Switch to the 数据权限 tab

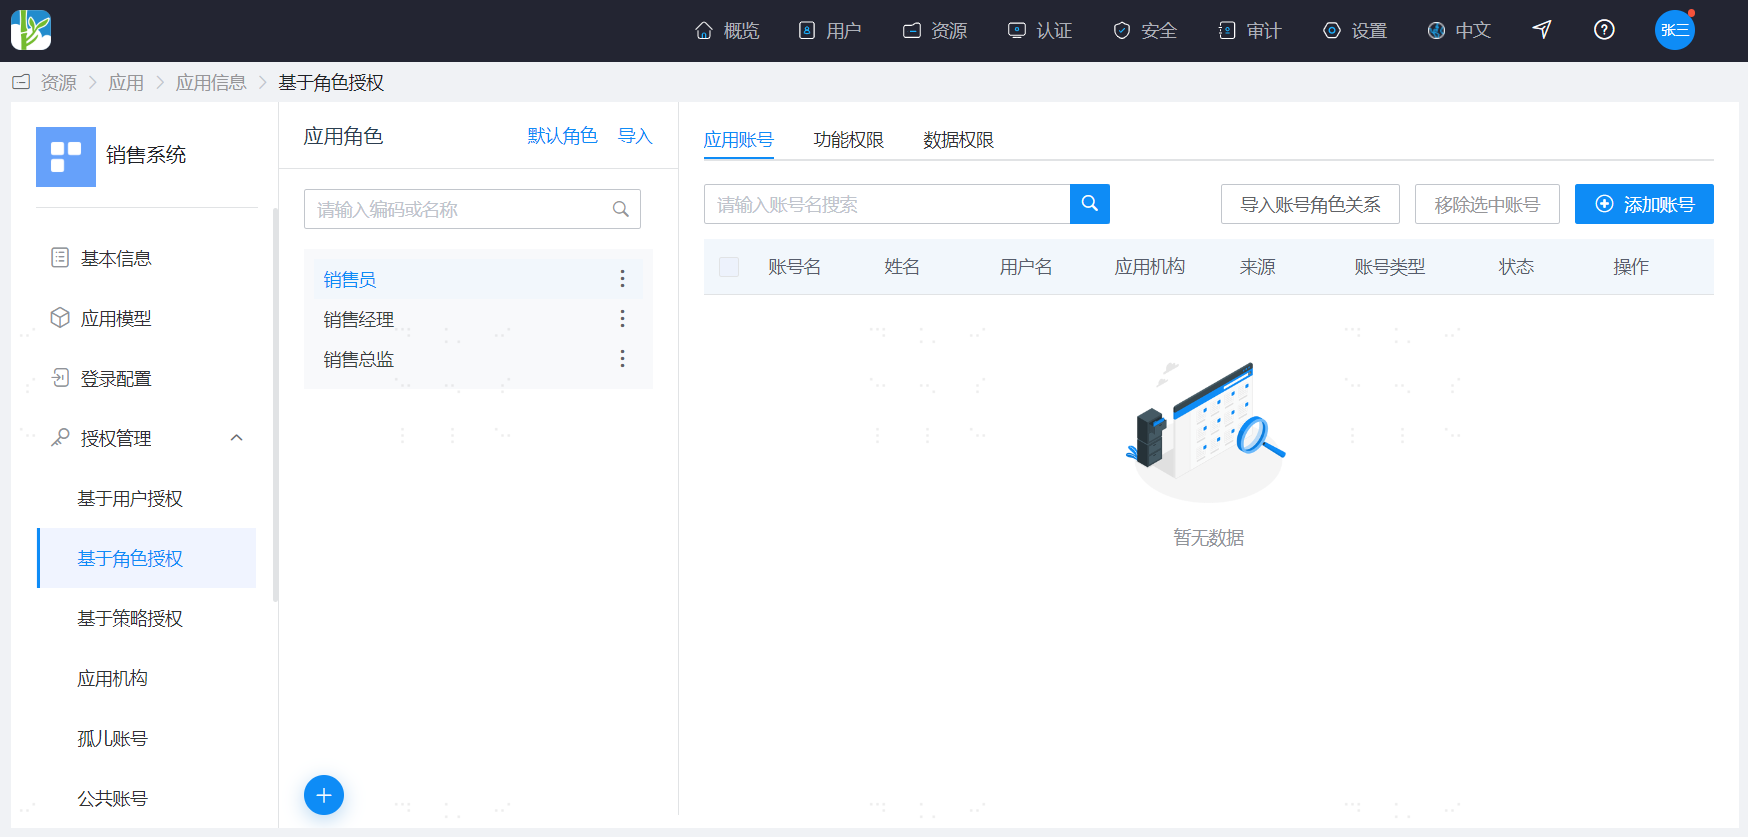tap(958, 140)
